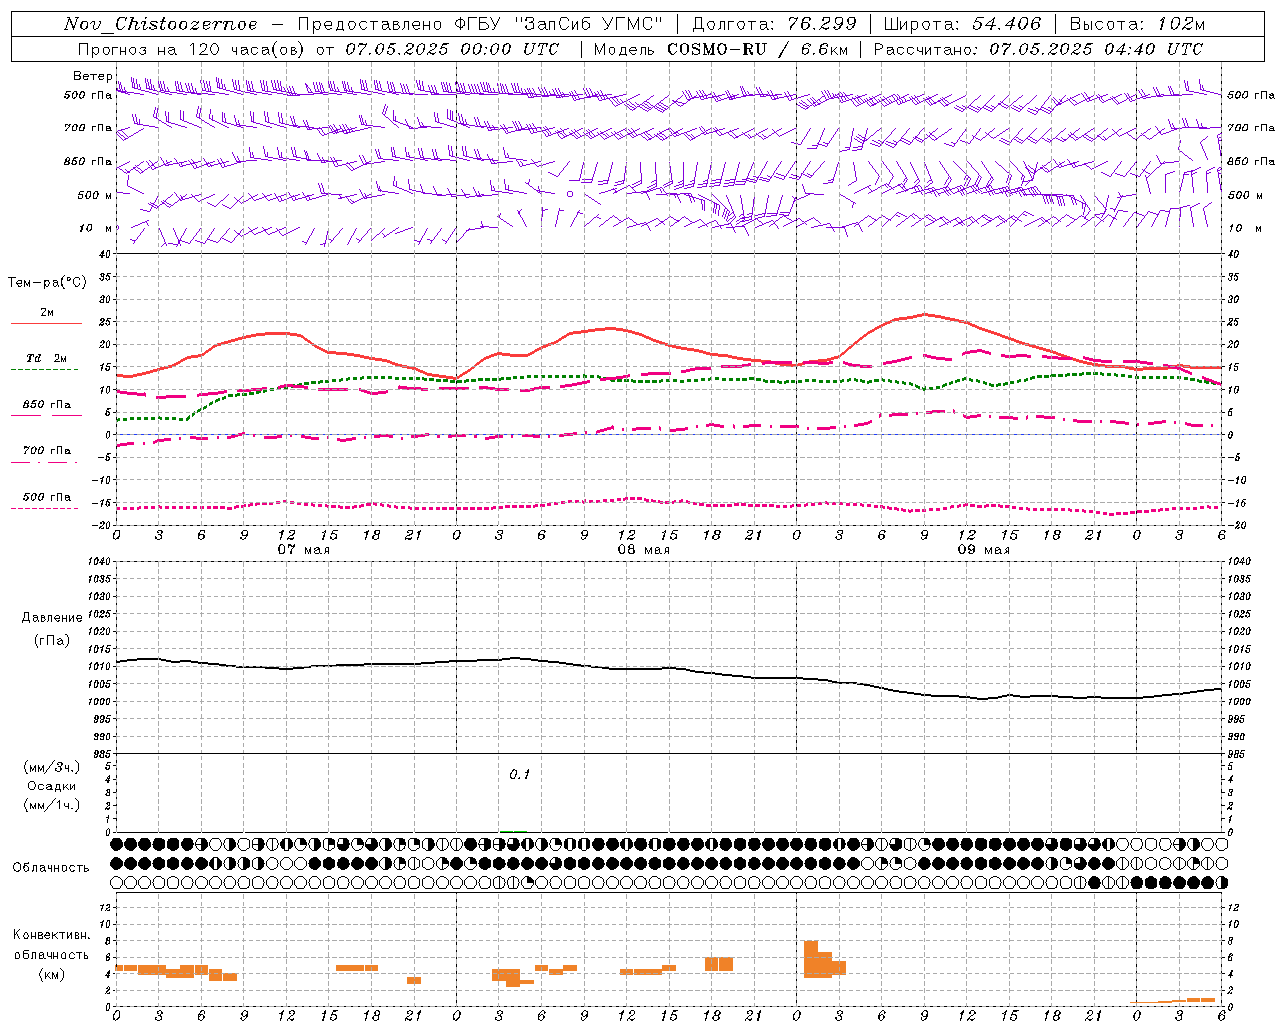
Task: Click the (мм/1ч.) precipitation unit label
Action: pos(52,805)
